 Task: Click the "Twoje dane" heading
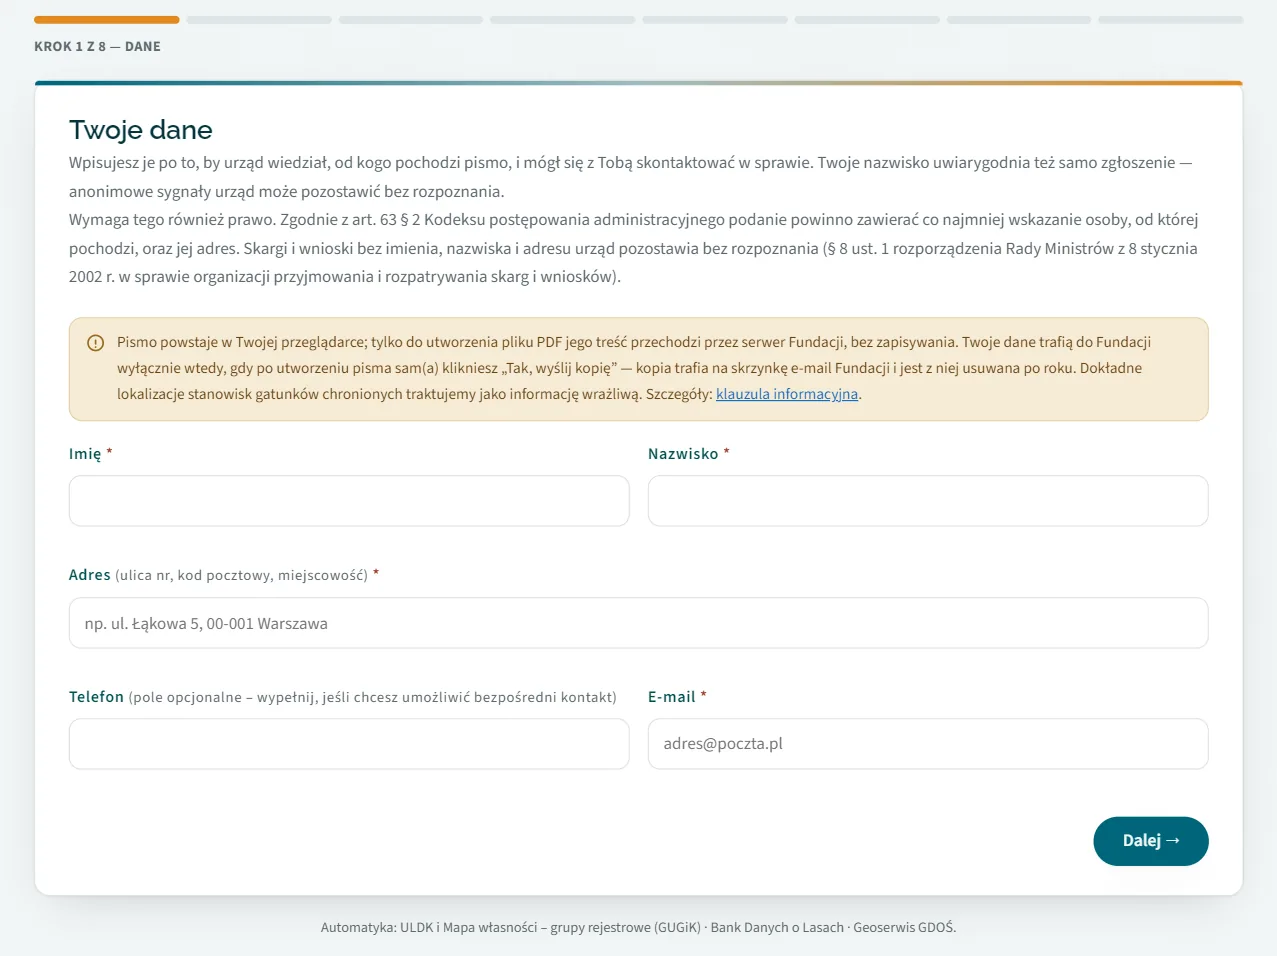[x=141, y=130]
